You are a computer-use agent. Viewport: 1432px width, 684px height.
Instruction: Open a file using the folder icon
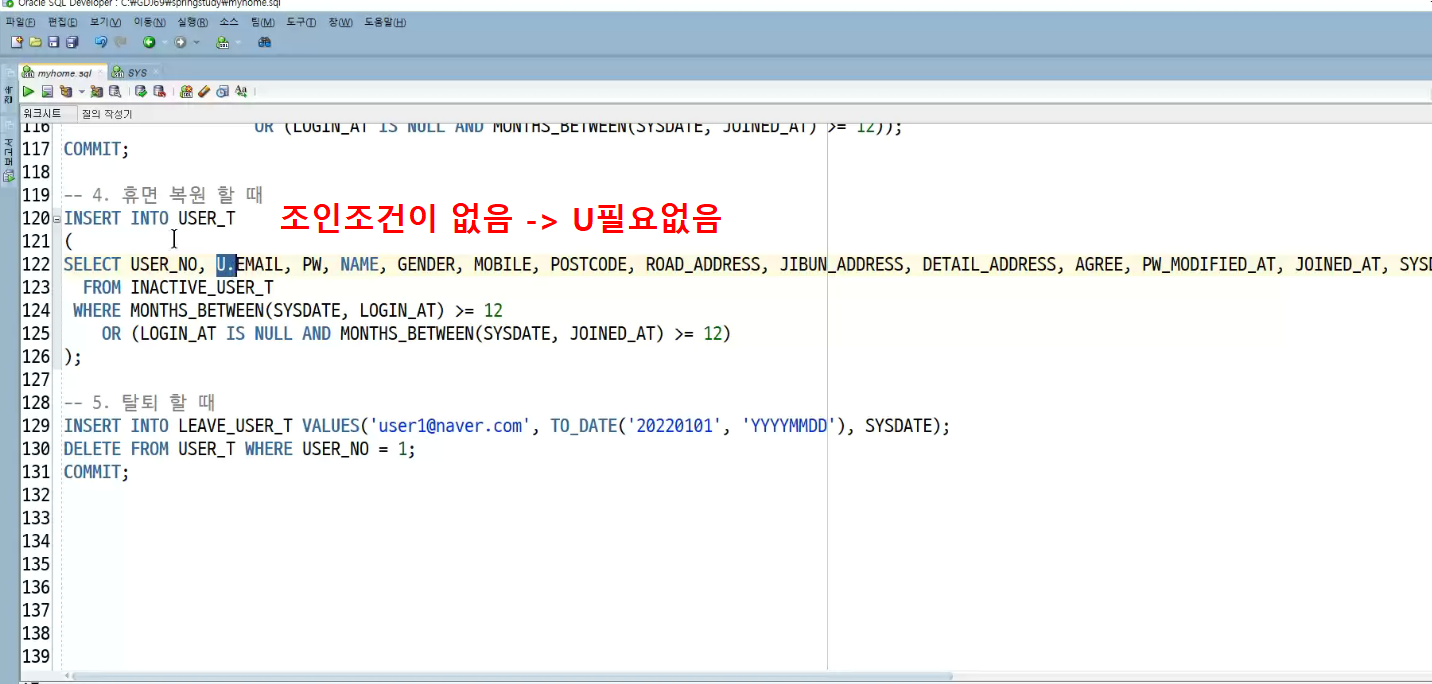pos(35,42)
